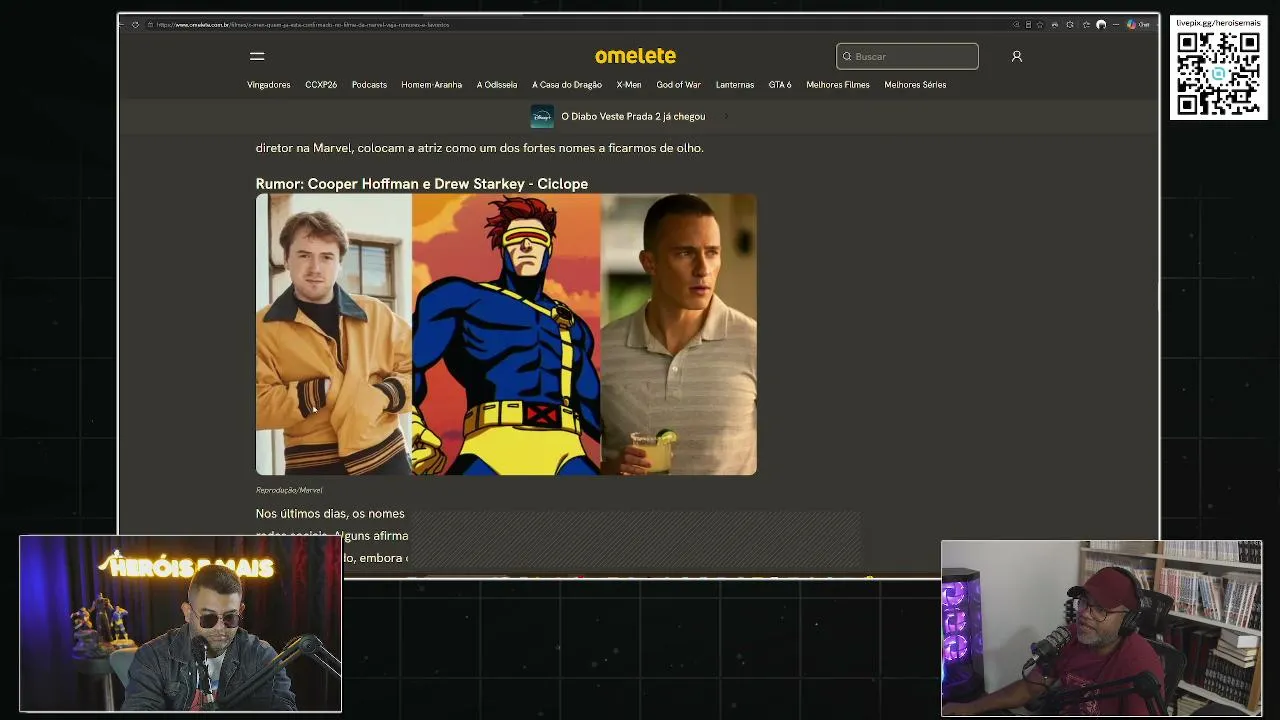Open Melhores Filmes section
This screenshot has width=1280, height=720.
[x=838, y=85]
